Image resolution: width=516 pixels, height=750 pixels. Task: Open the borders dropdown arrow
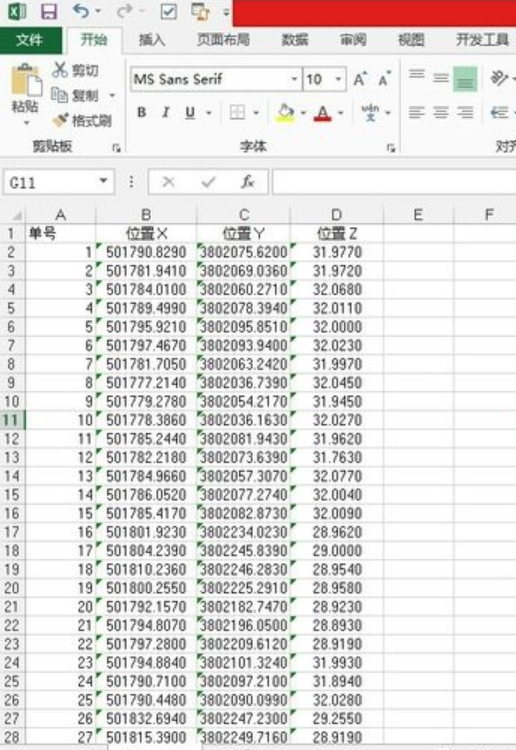(256, 113)
